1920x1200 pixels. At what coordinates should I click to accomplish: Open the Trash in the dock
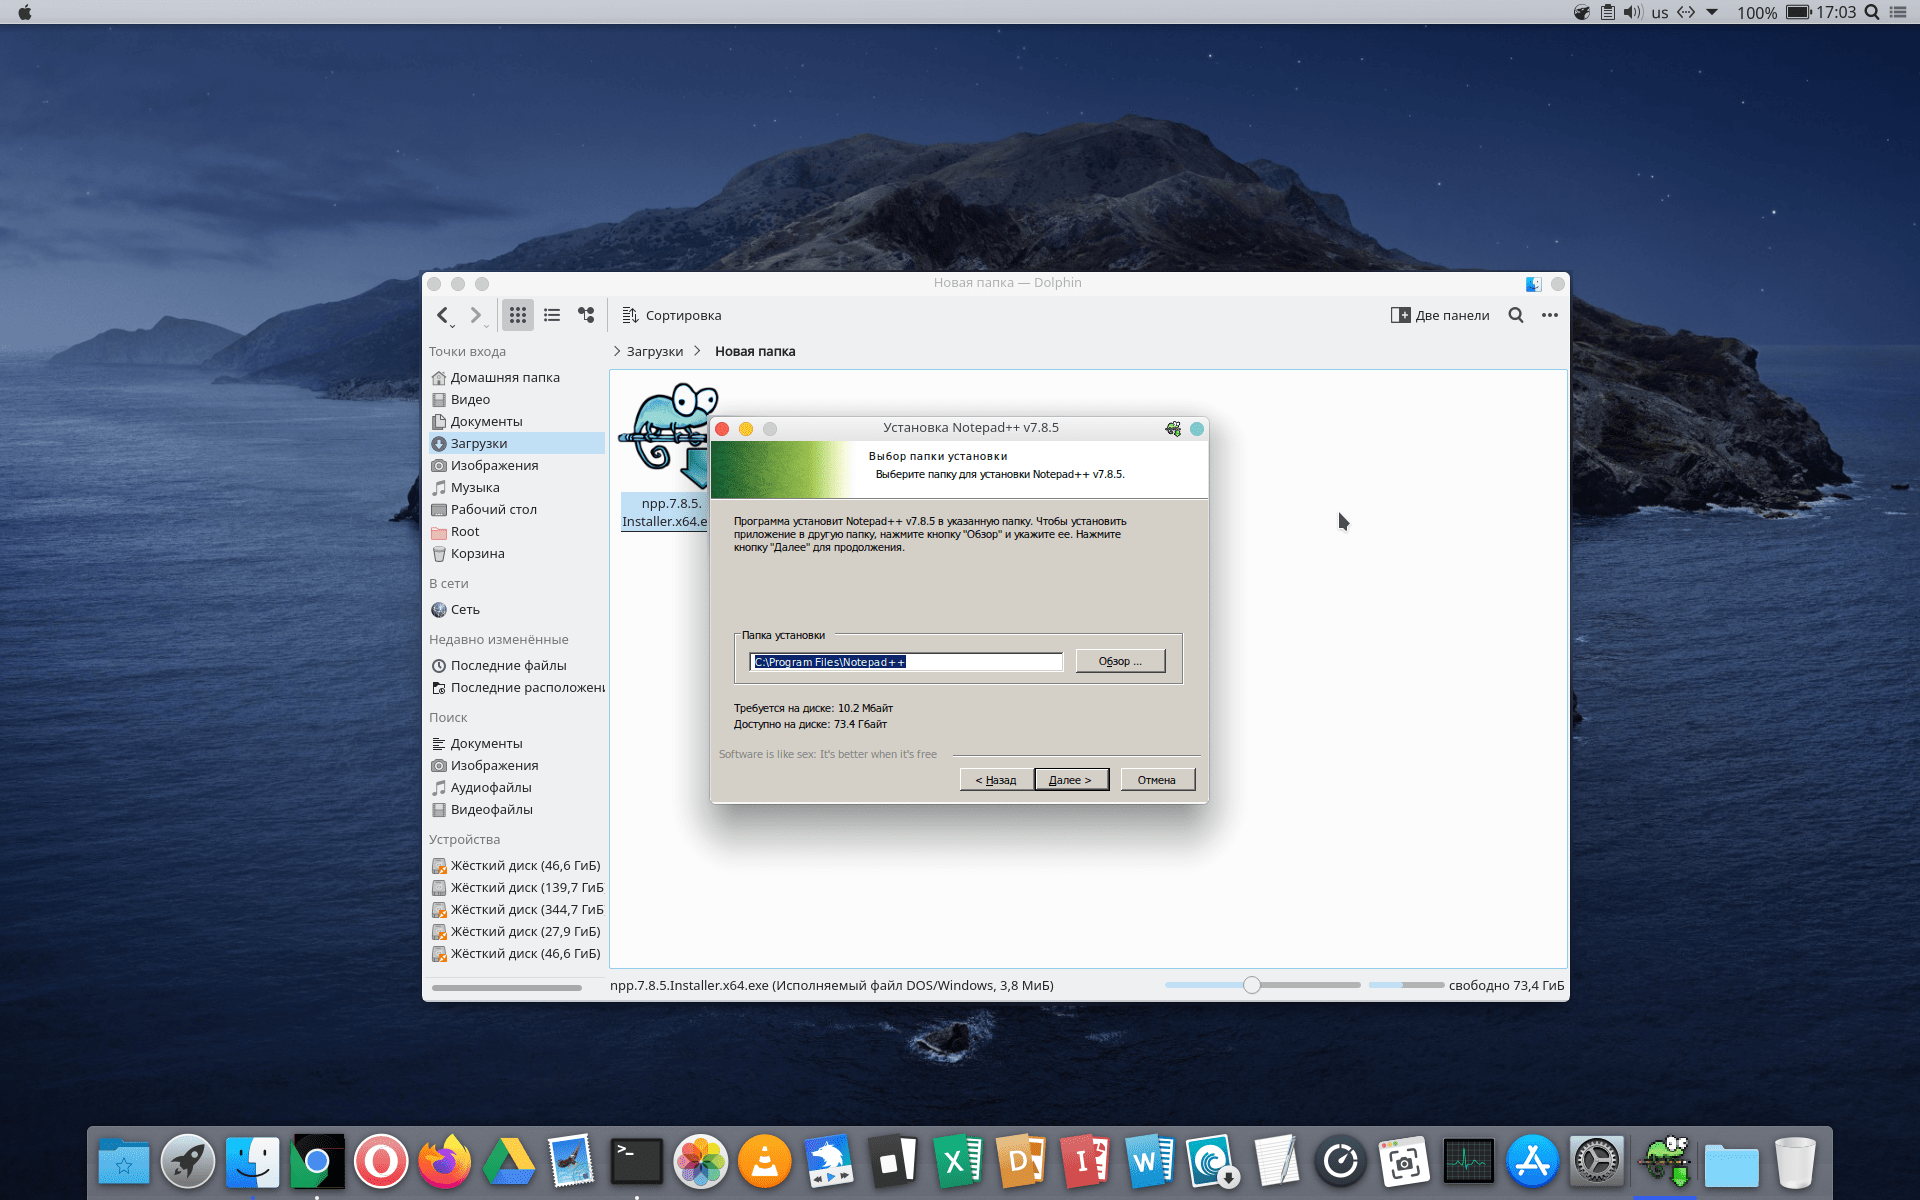[1795, 1162]
